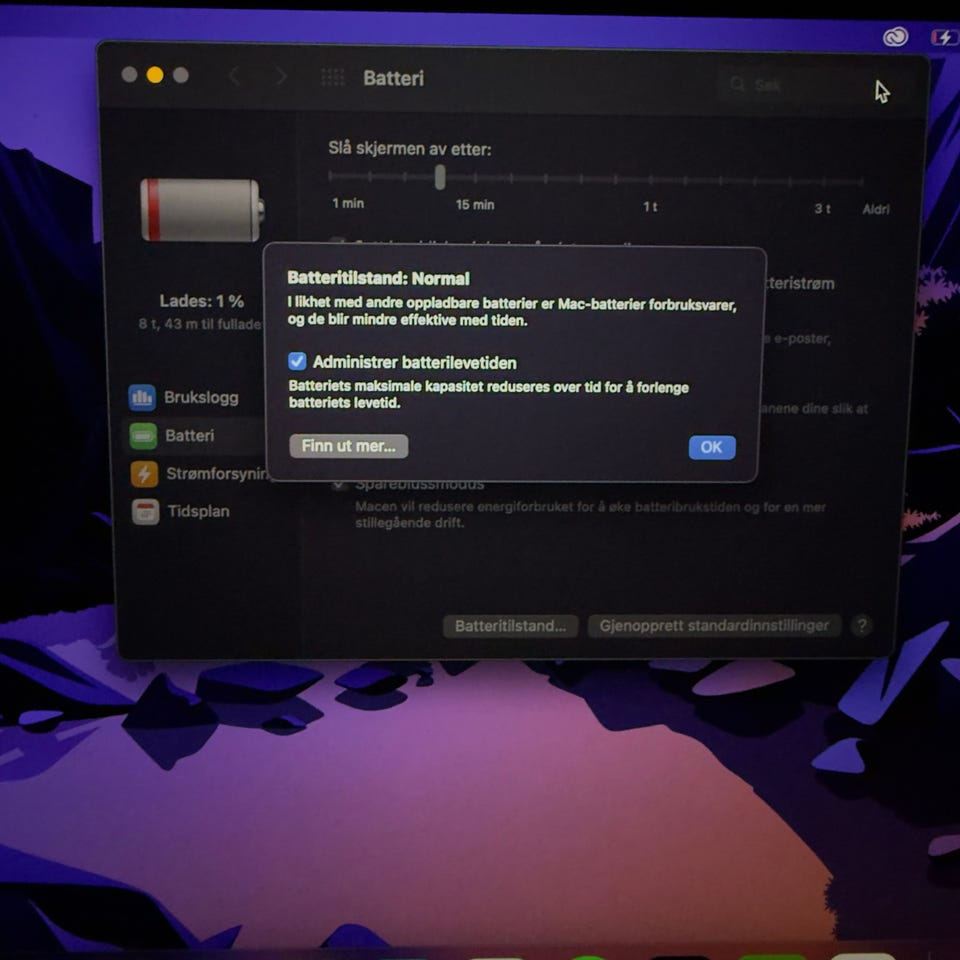960x960 pixels.
Task: Click the 'Aldri' end of the slider
Action: tap(876, 209)
